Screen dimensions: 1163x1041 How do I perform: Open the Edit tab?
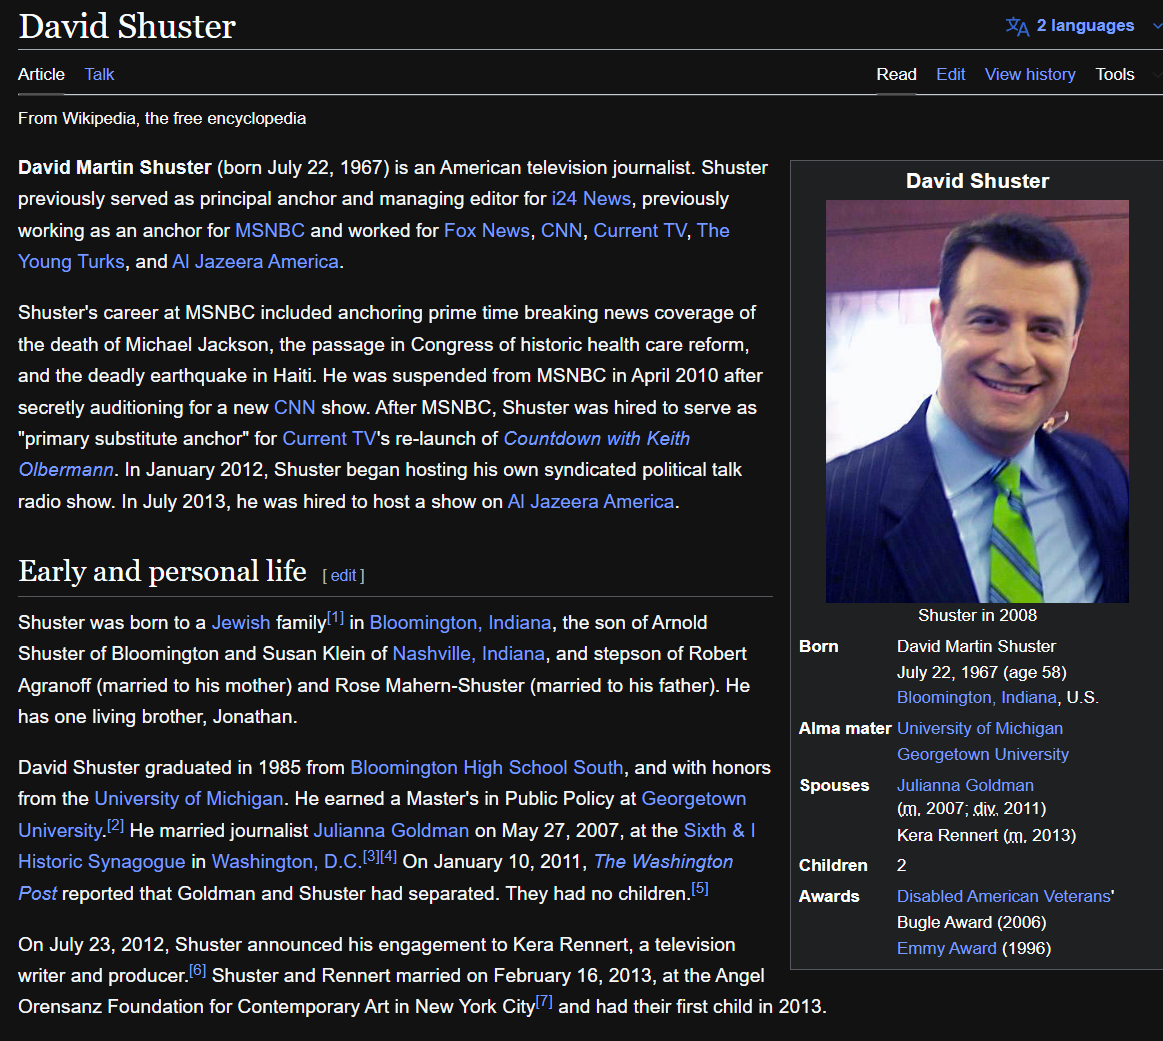(950, 74)
